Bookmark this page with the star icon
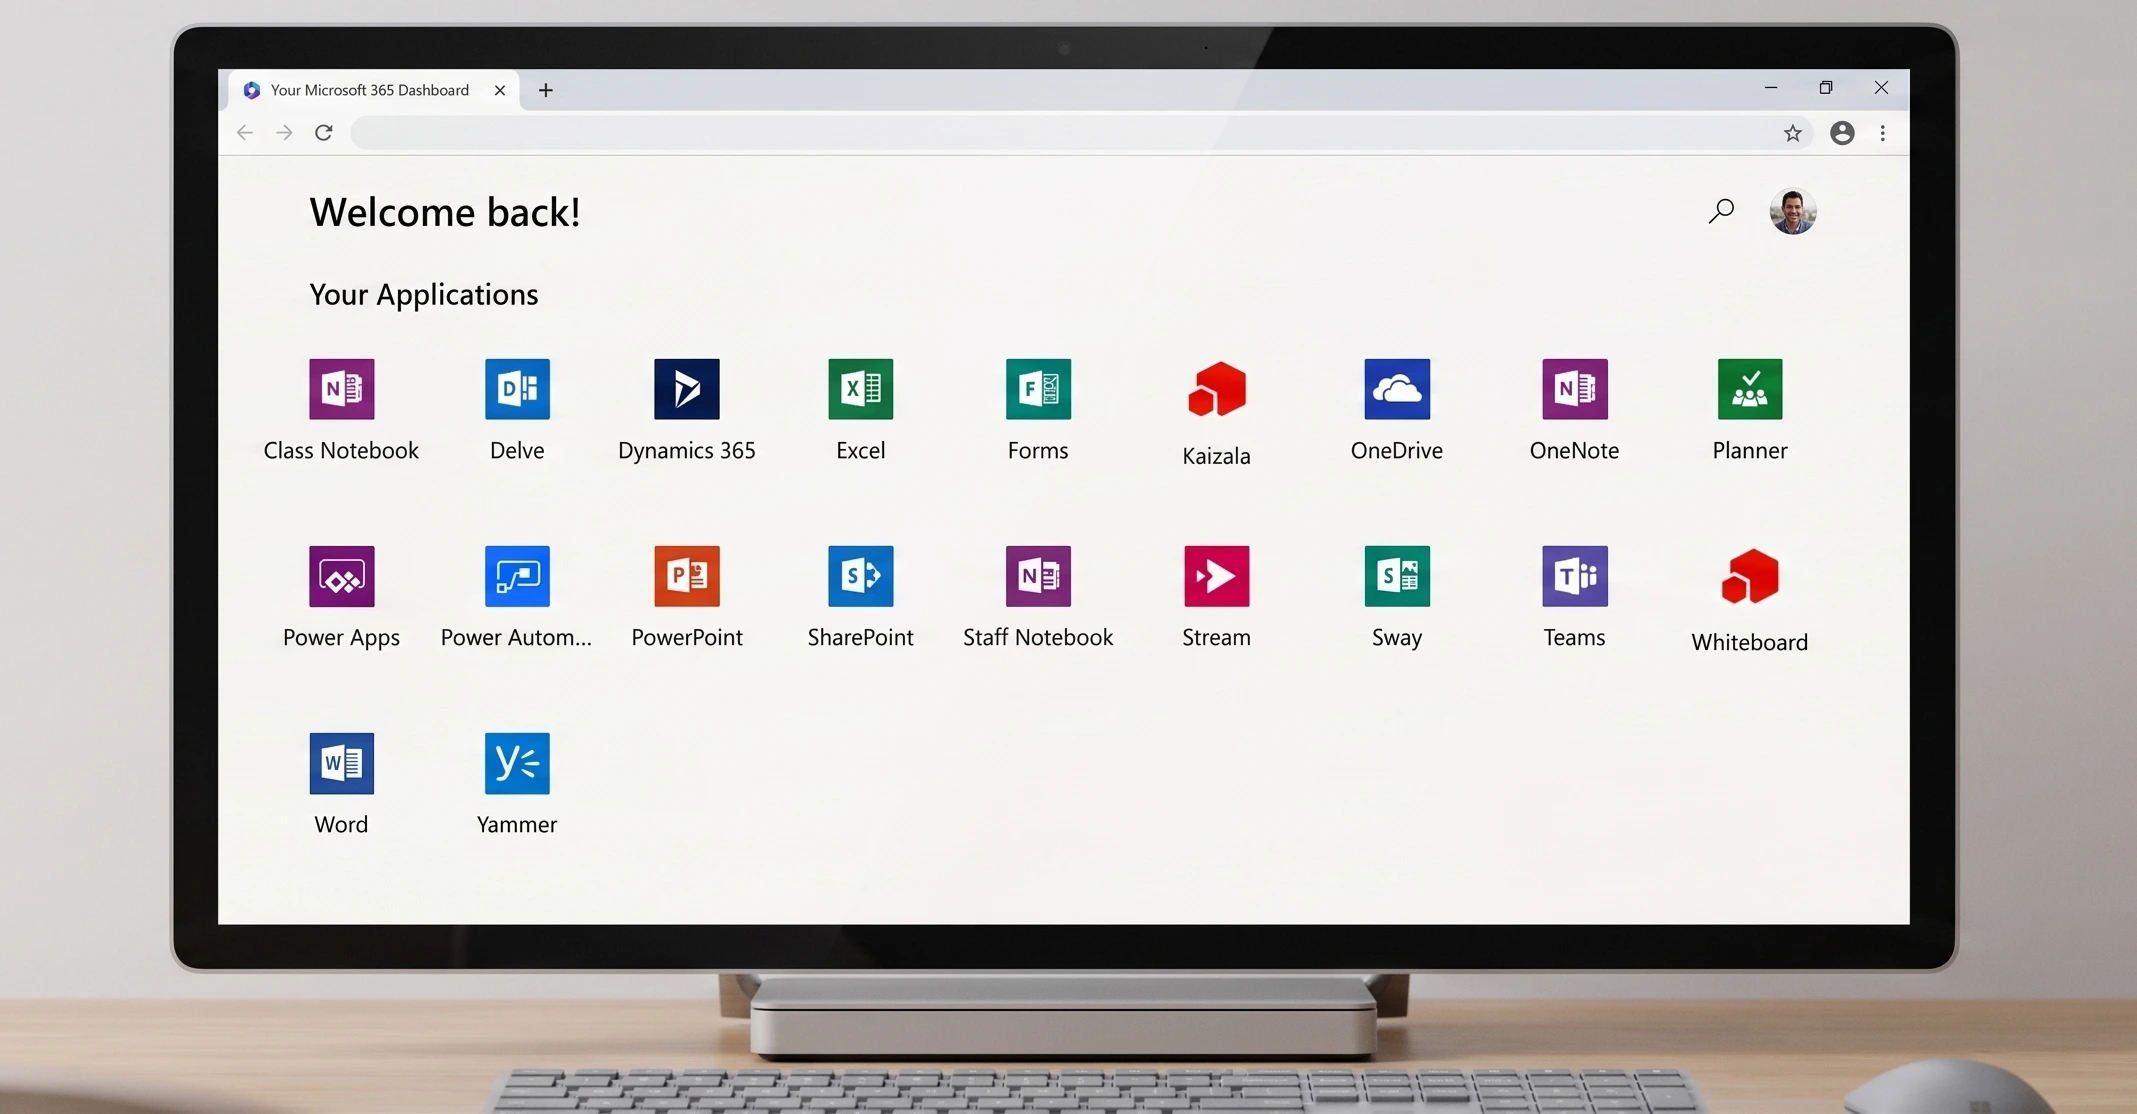 [1793, 133]
